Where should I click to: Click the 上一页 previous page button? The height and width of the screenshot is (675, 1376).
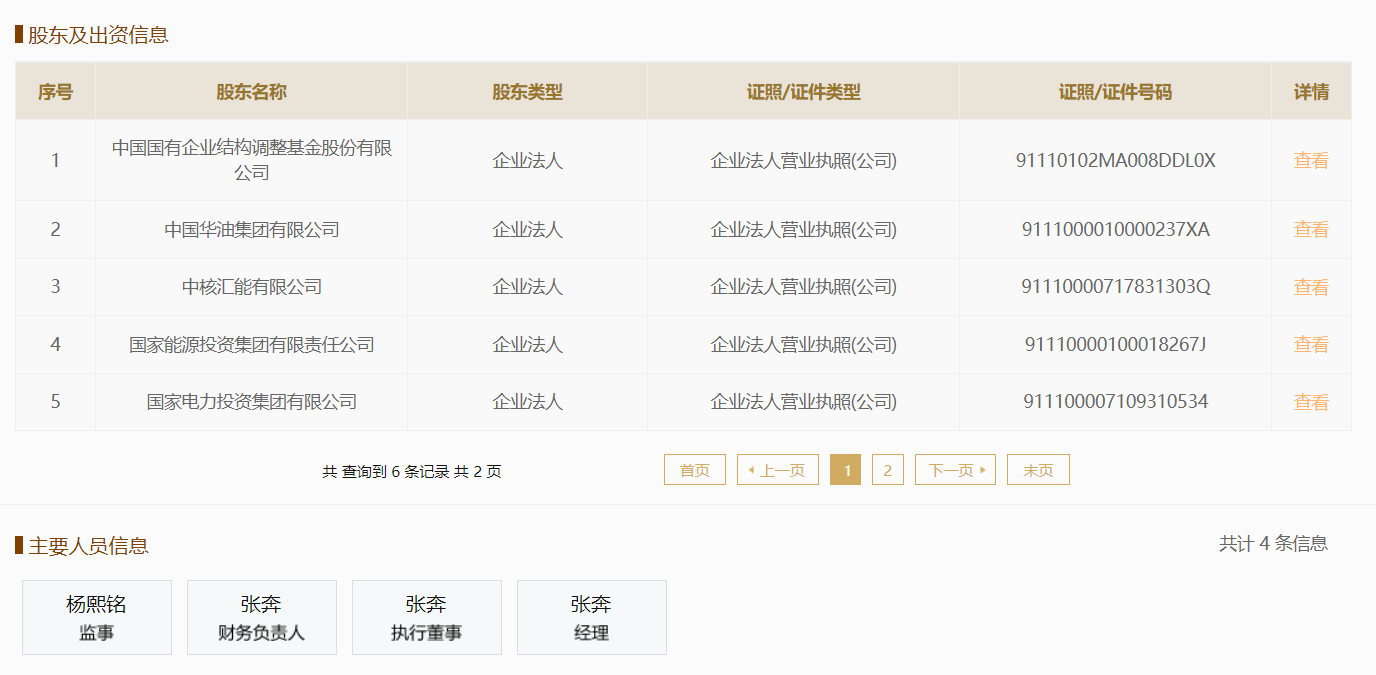point(778,470)
